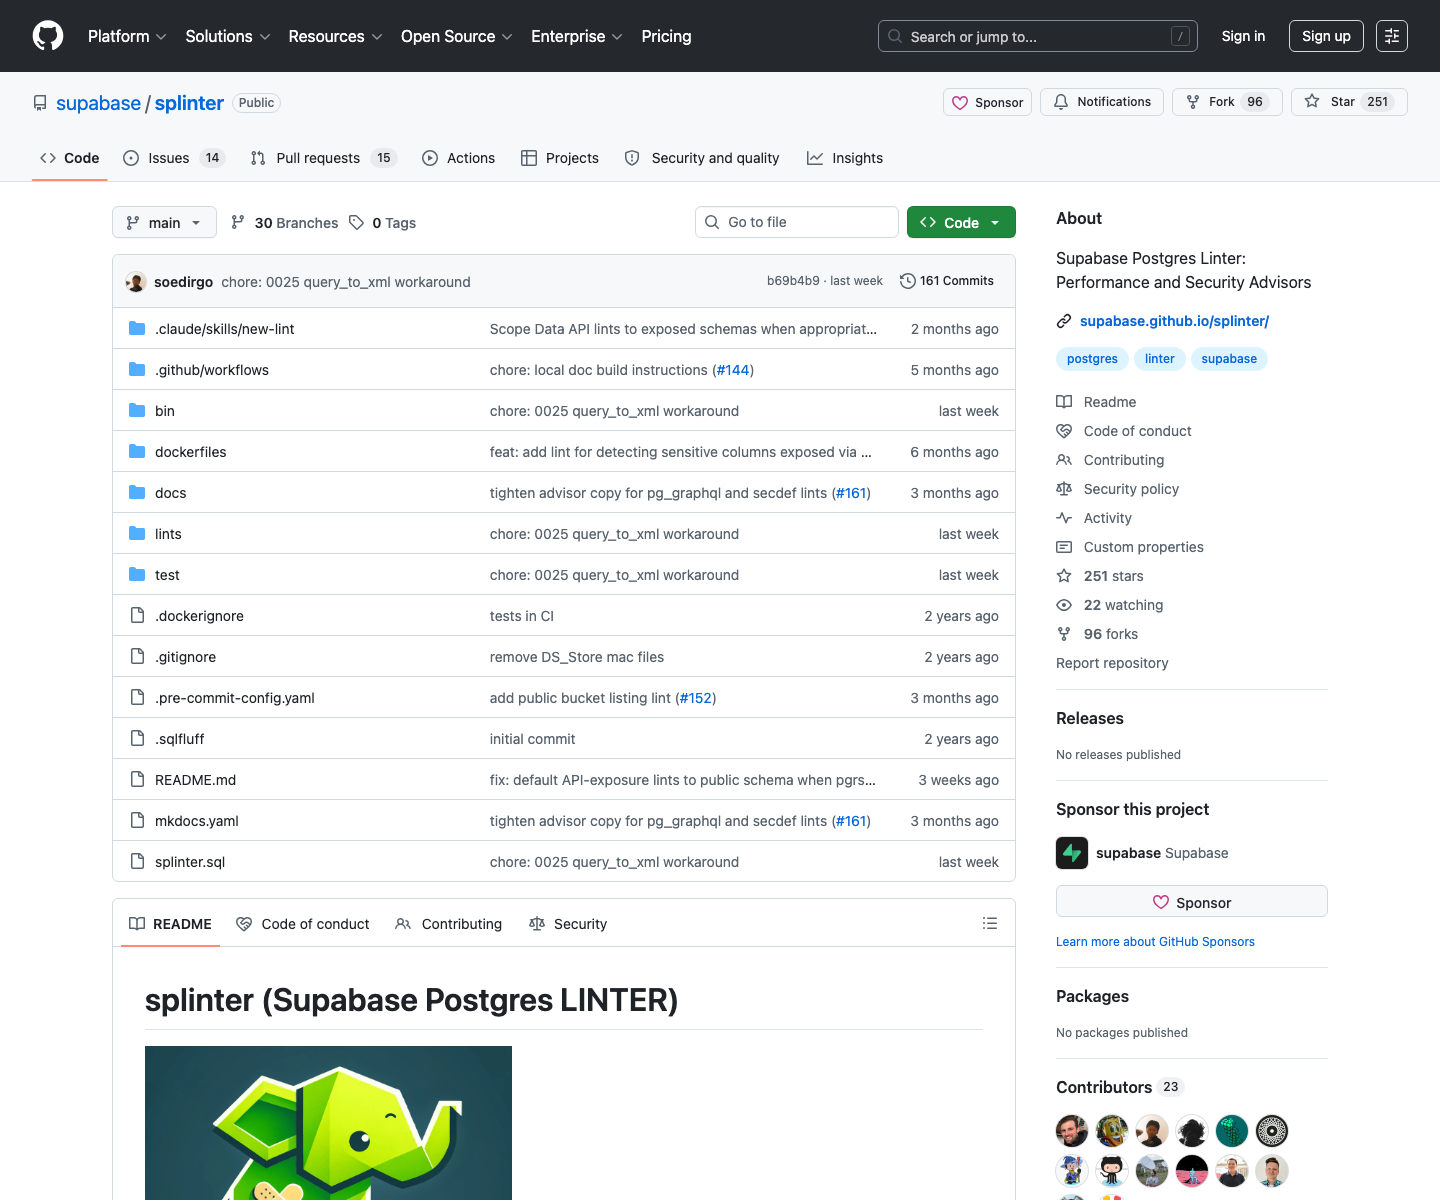The image size is (1440, 1200).
Task: Click Report repository
Action: 1112,663
